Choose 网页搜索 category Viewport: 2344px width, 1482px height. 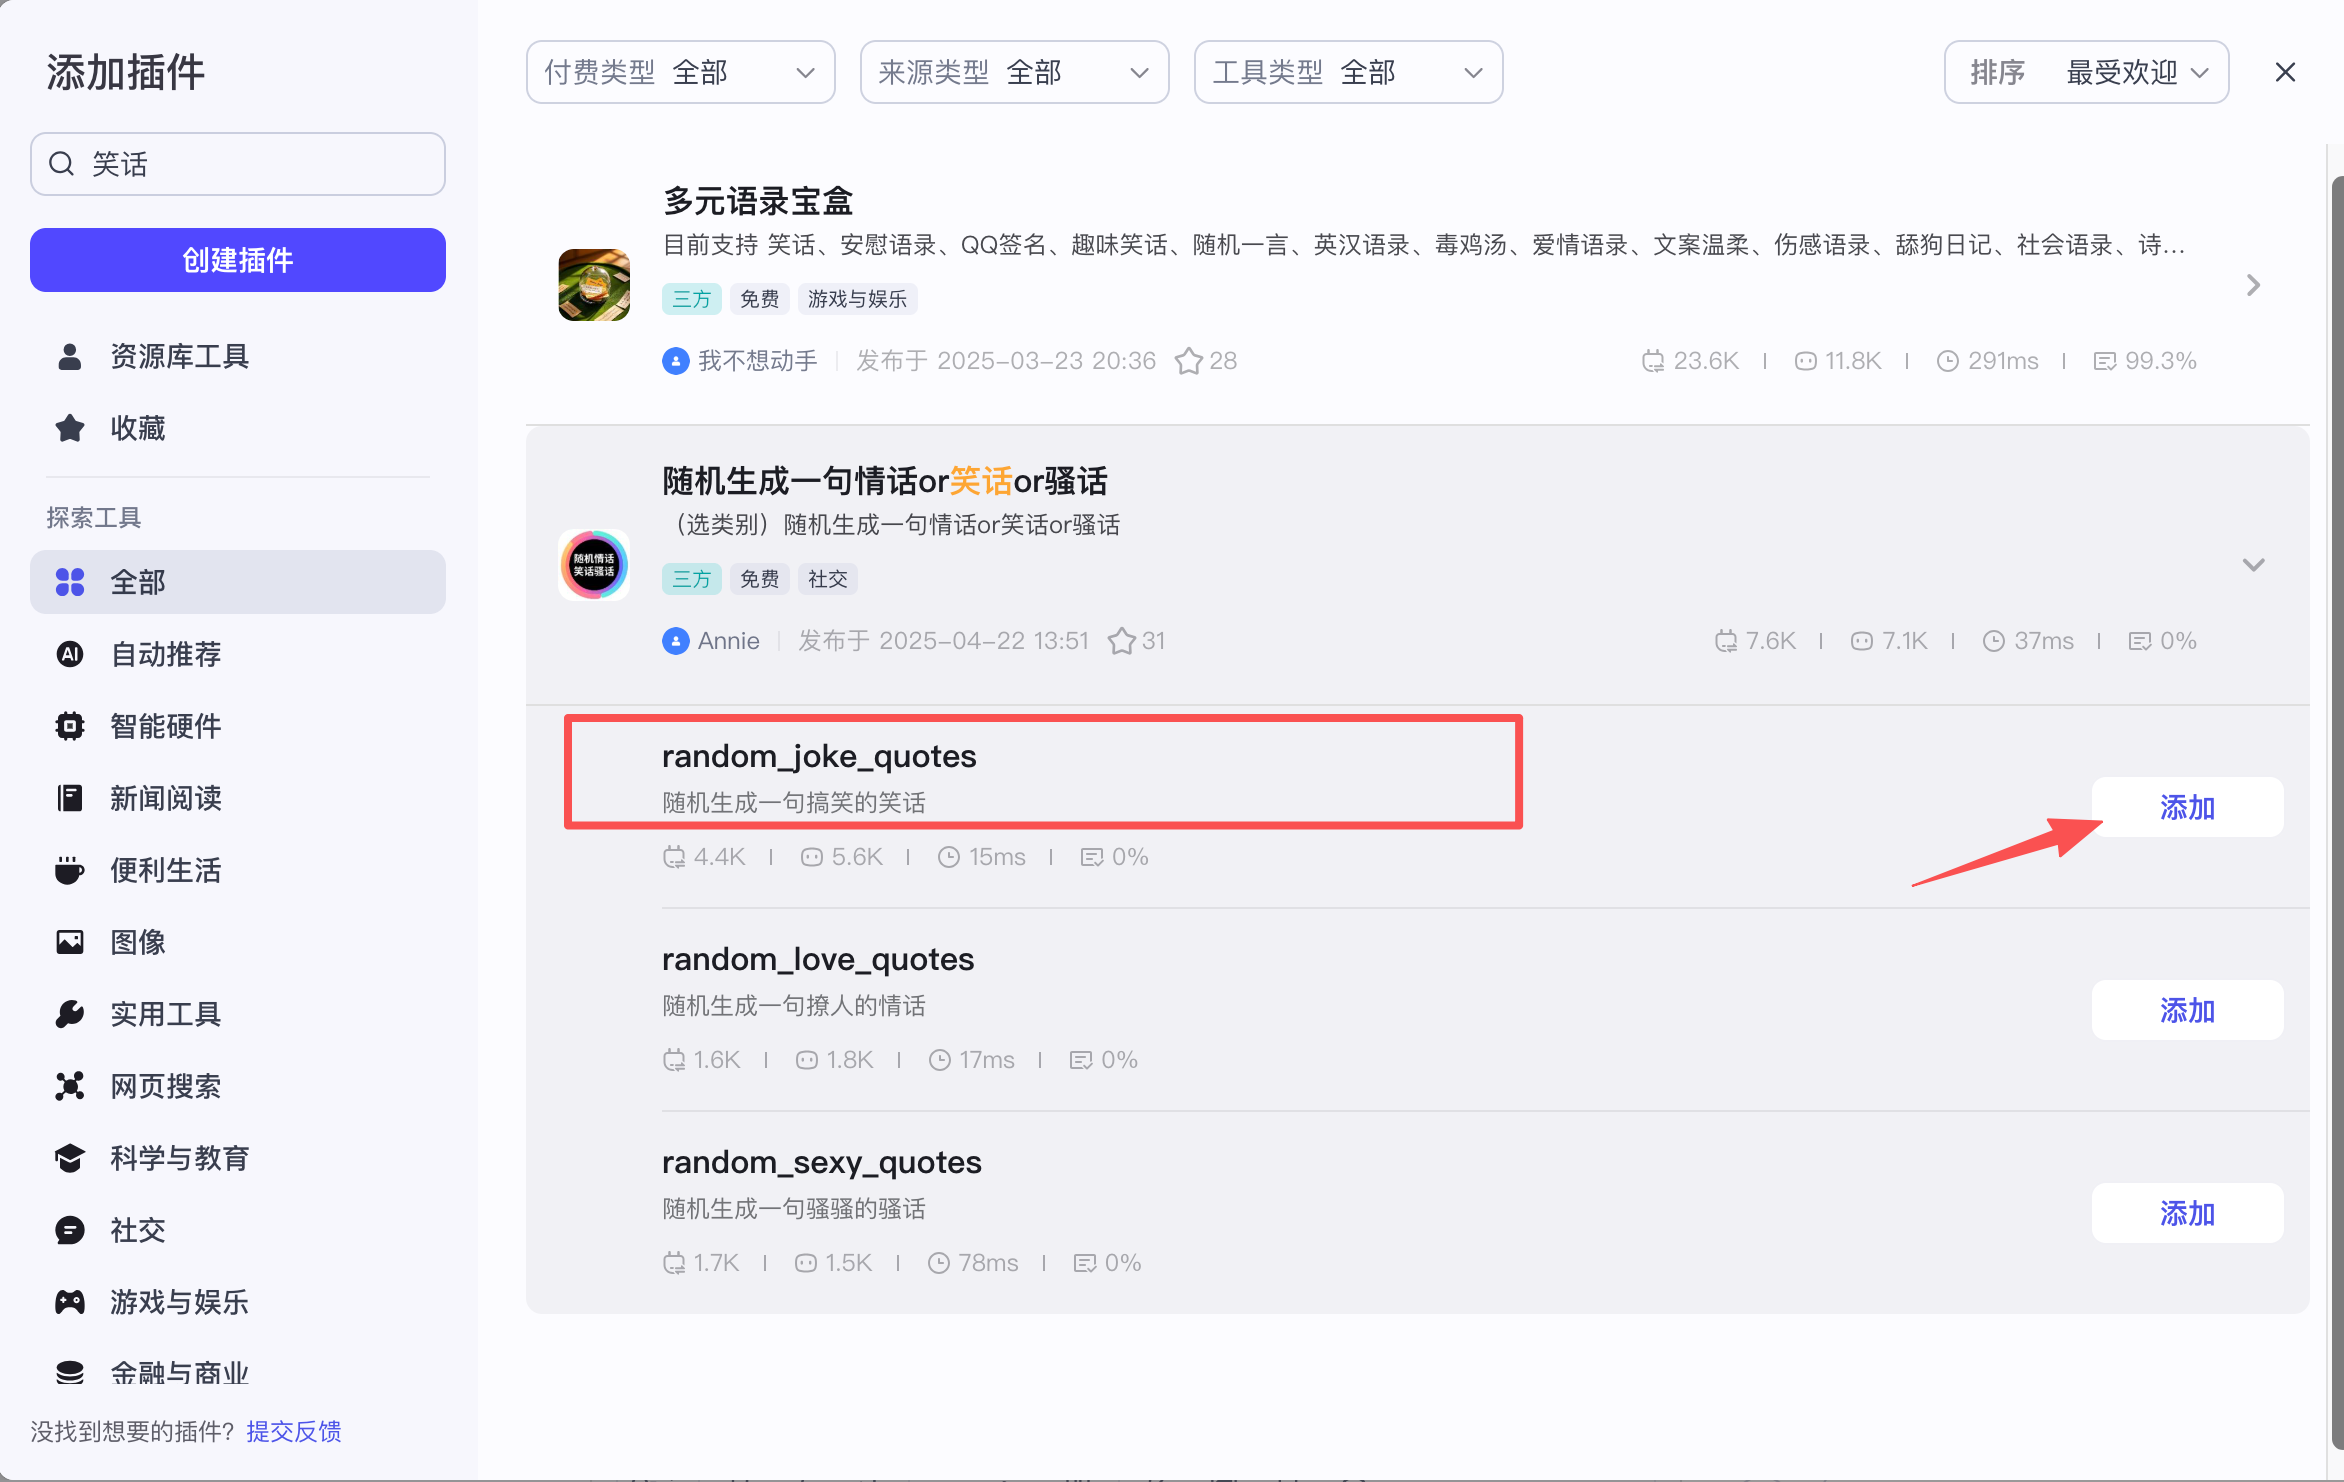click(166, 1086)
